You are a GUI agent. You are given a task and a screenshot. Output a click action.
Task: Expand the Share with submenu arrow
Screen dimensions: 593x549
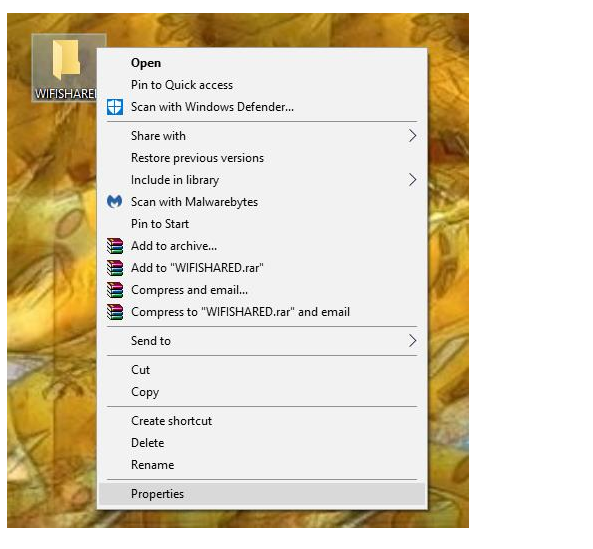[413, 136]
